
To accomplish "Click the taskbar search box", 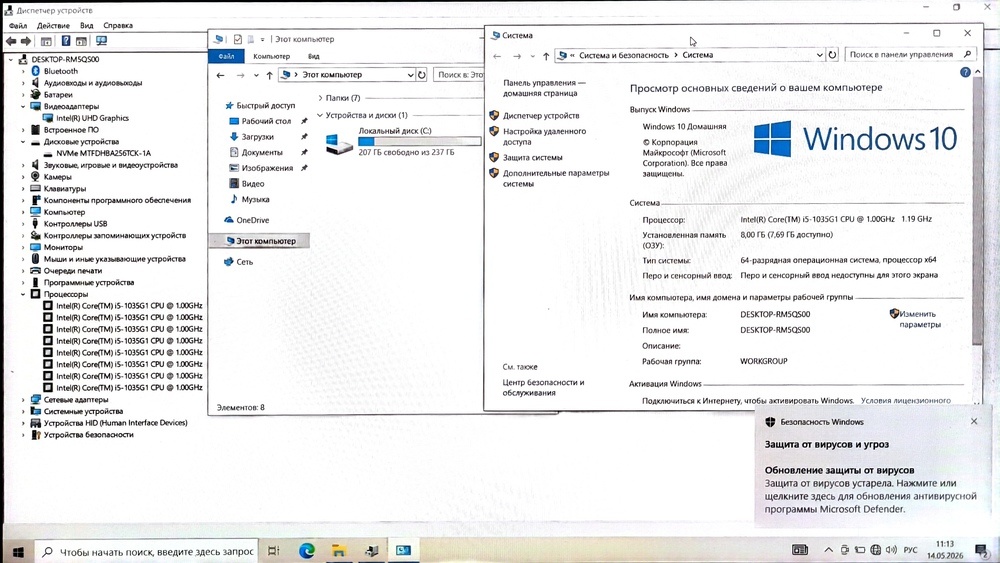I will point(147,552).
